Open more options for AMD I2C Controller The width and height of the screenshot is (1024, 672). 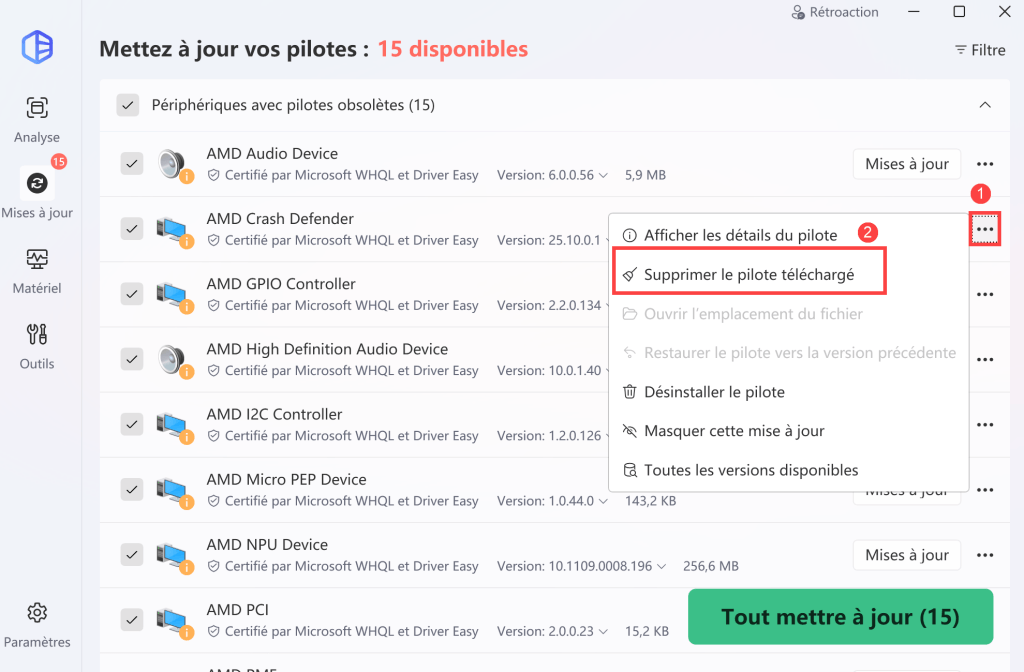(x=985, y=425)
